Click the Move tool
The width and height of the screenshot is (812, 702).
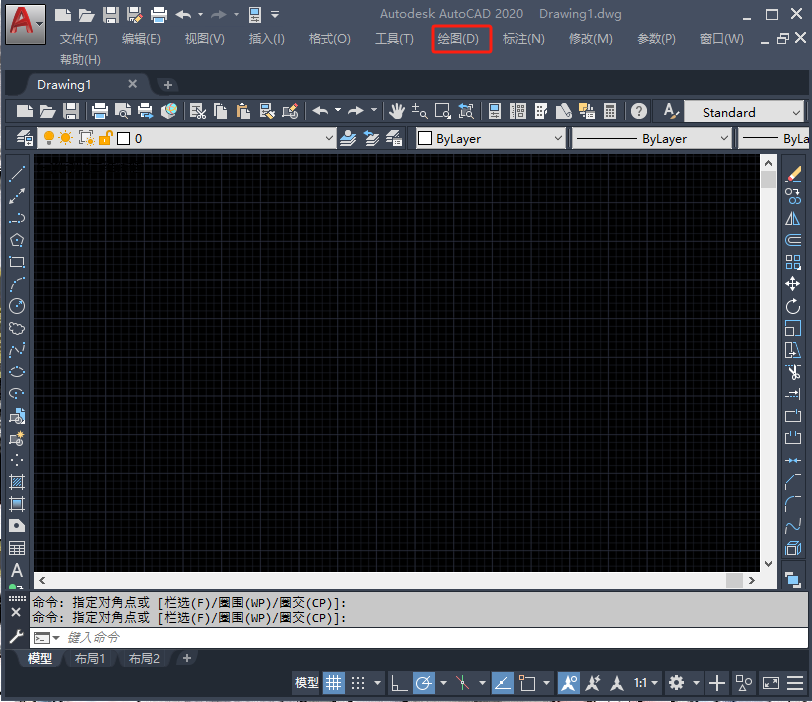click(x=793, y=284)
